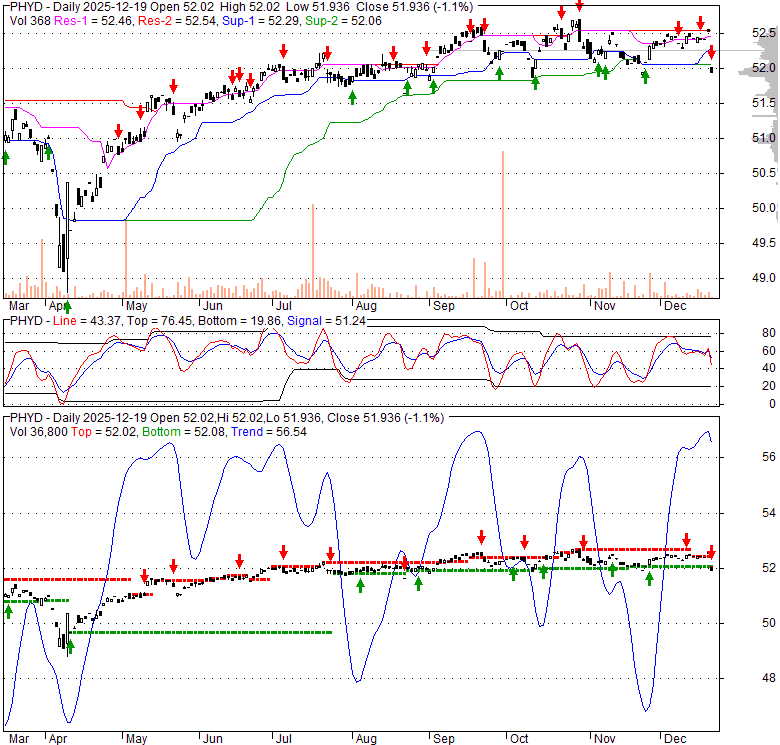The width and height of the screenshot is (780, 745).
Task: Click the 50.0 price level on the right axis
Action: pyautogui.click(x=765, y=208)
